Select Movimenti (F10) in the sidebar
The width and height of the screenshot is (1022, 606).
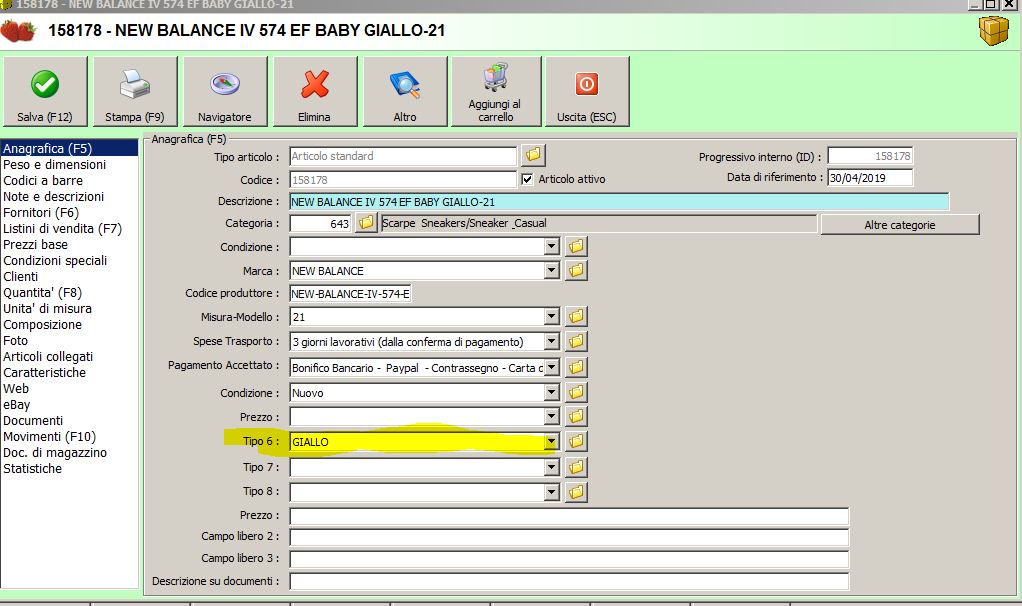pyautogui.click(x=50, y=436)
